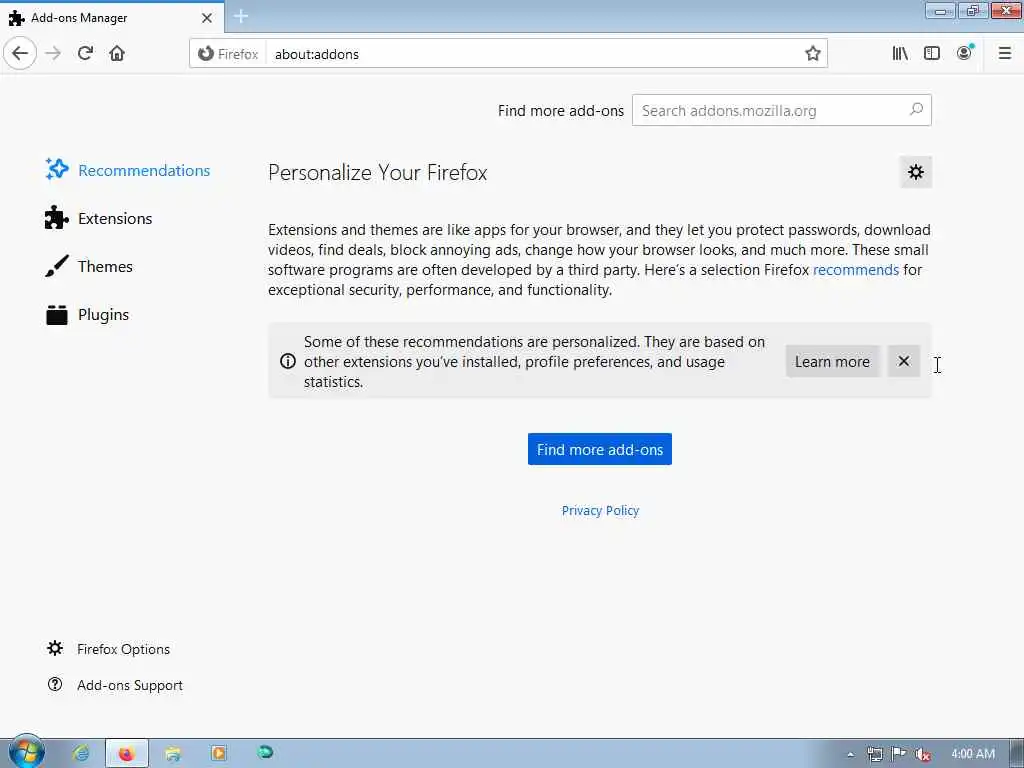Open Windows Explorer from taskbar
The image size is (1024, 768).
[173, 753]
